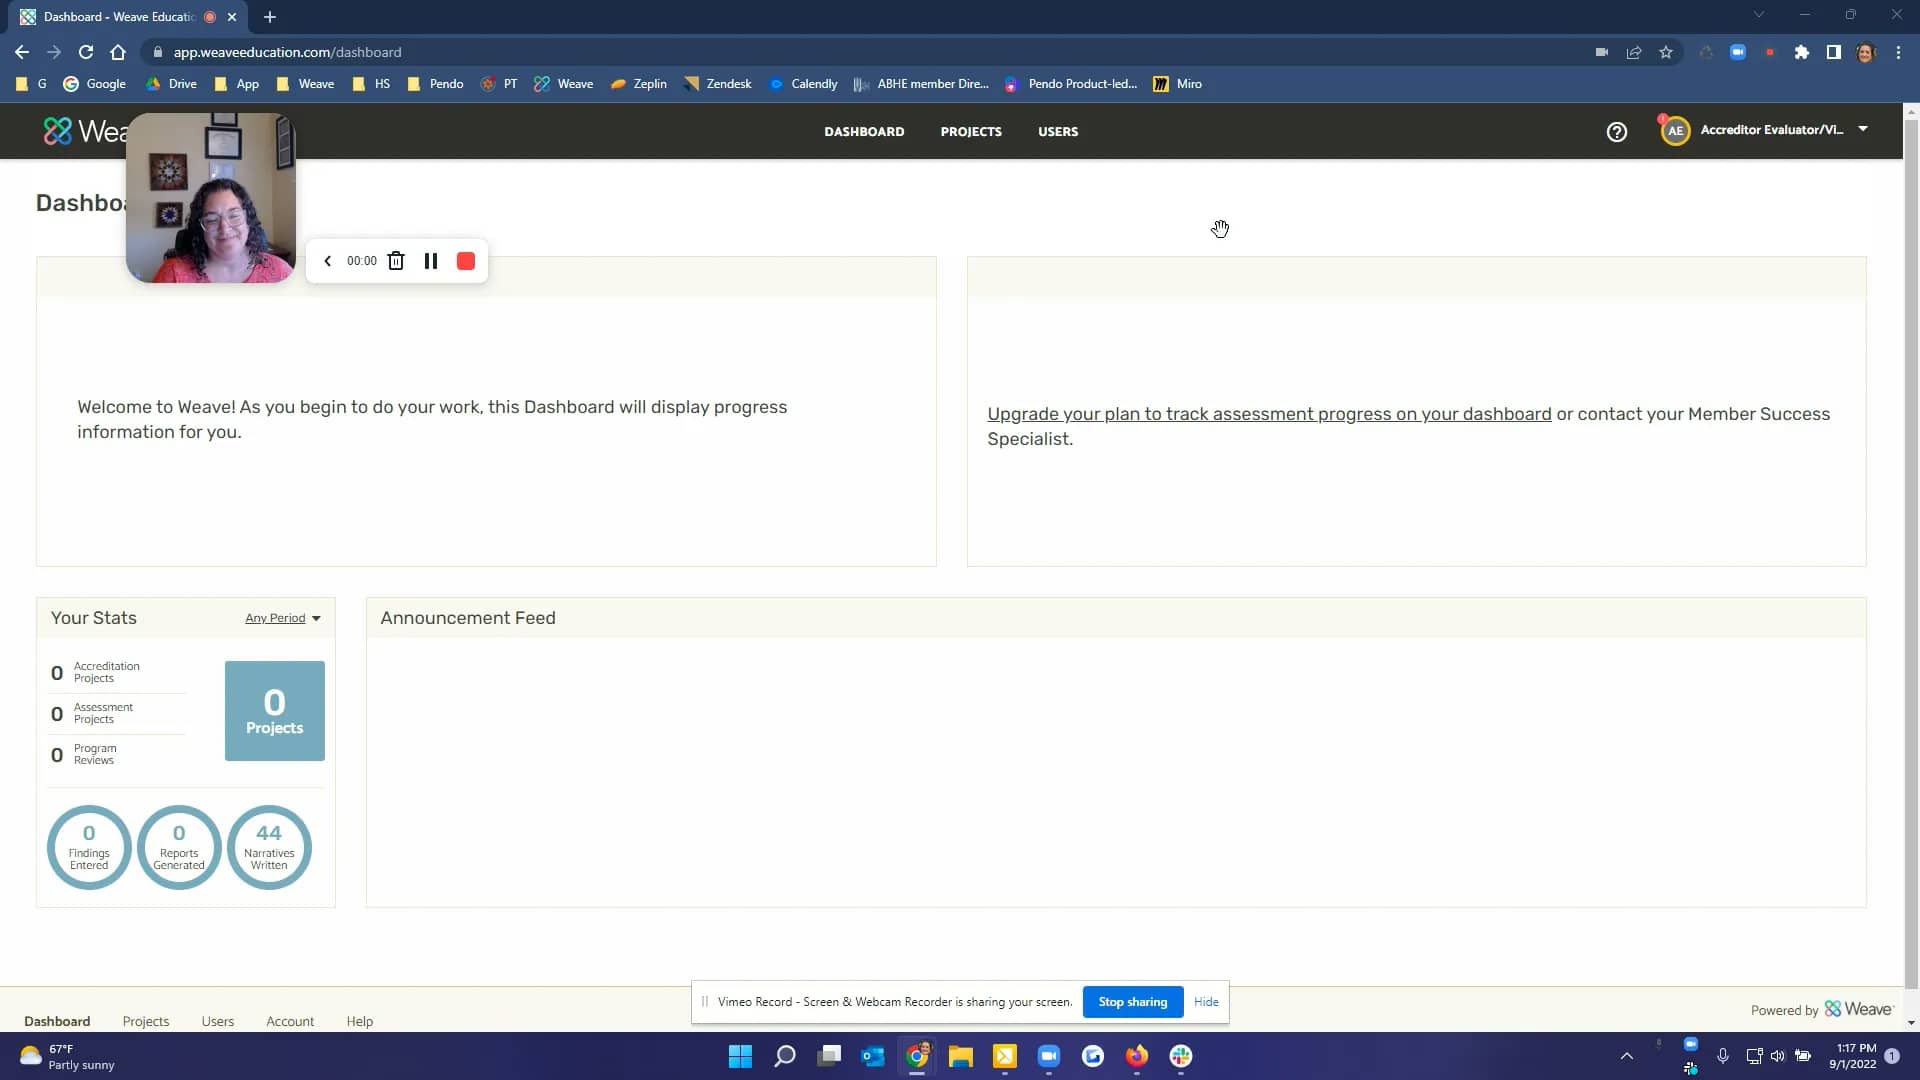The height and width of the screenshot is (1080, 1920).
Task: Go to the USERS navigation tab
Action: [1057, 131]
